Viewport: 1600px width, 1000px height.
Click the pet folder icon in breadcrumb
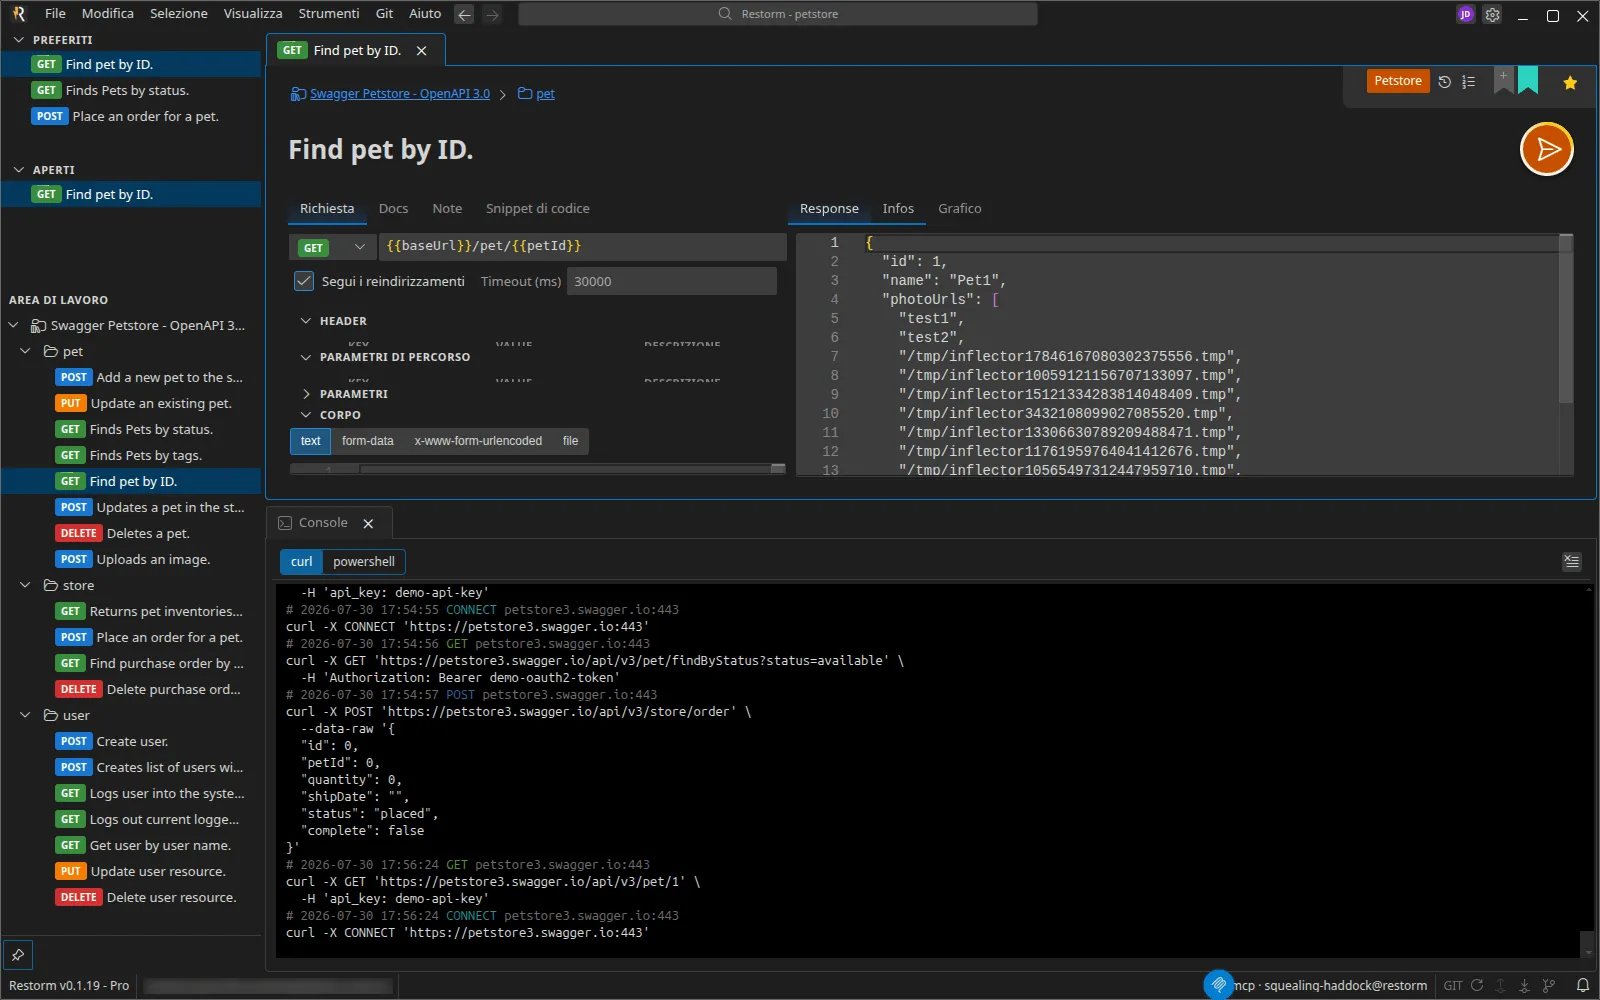click(525, 94)
